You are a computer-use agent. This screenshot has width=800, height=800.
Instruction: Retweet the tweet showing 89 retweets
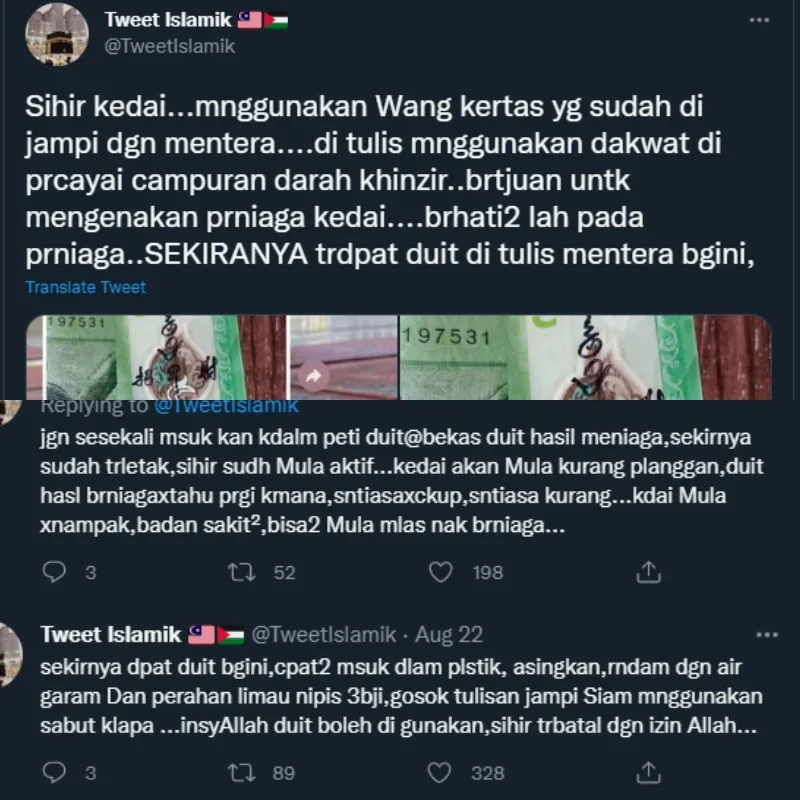click(242, 772)
